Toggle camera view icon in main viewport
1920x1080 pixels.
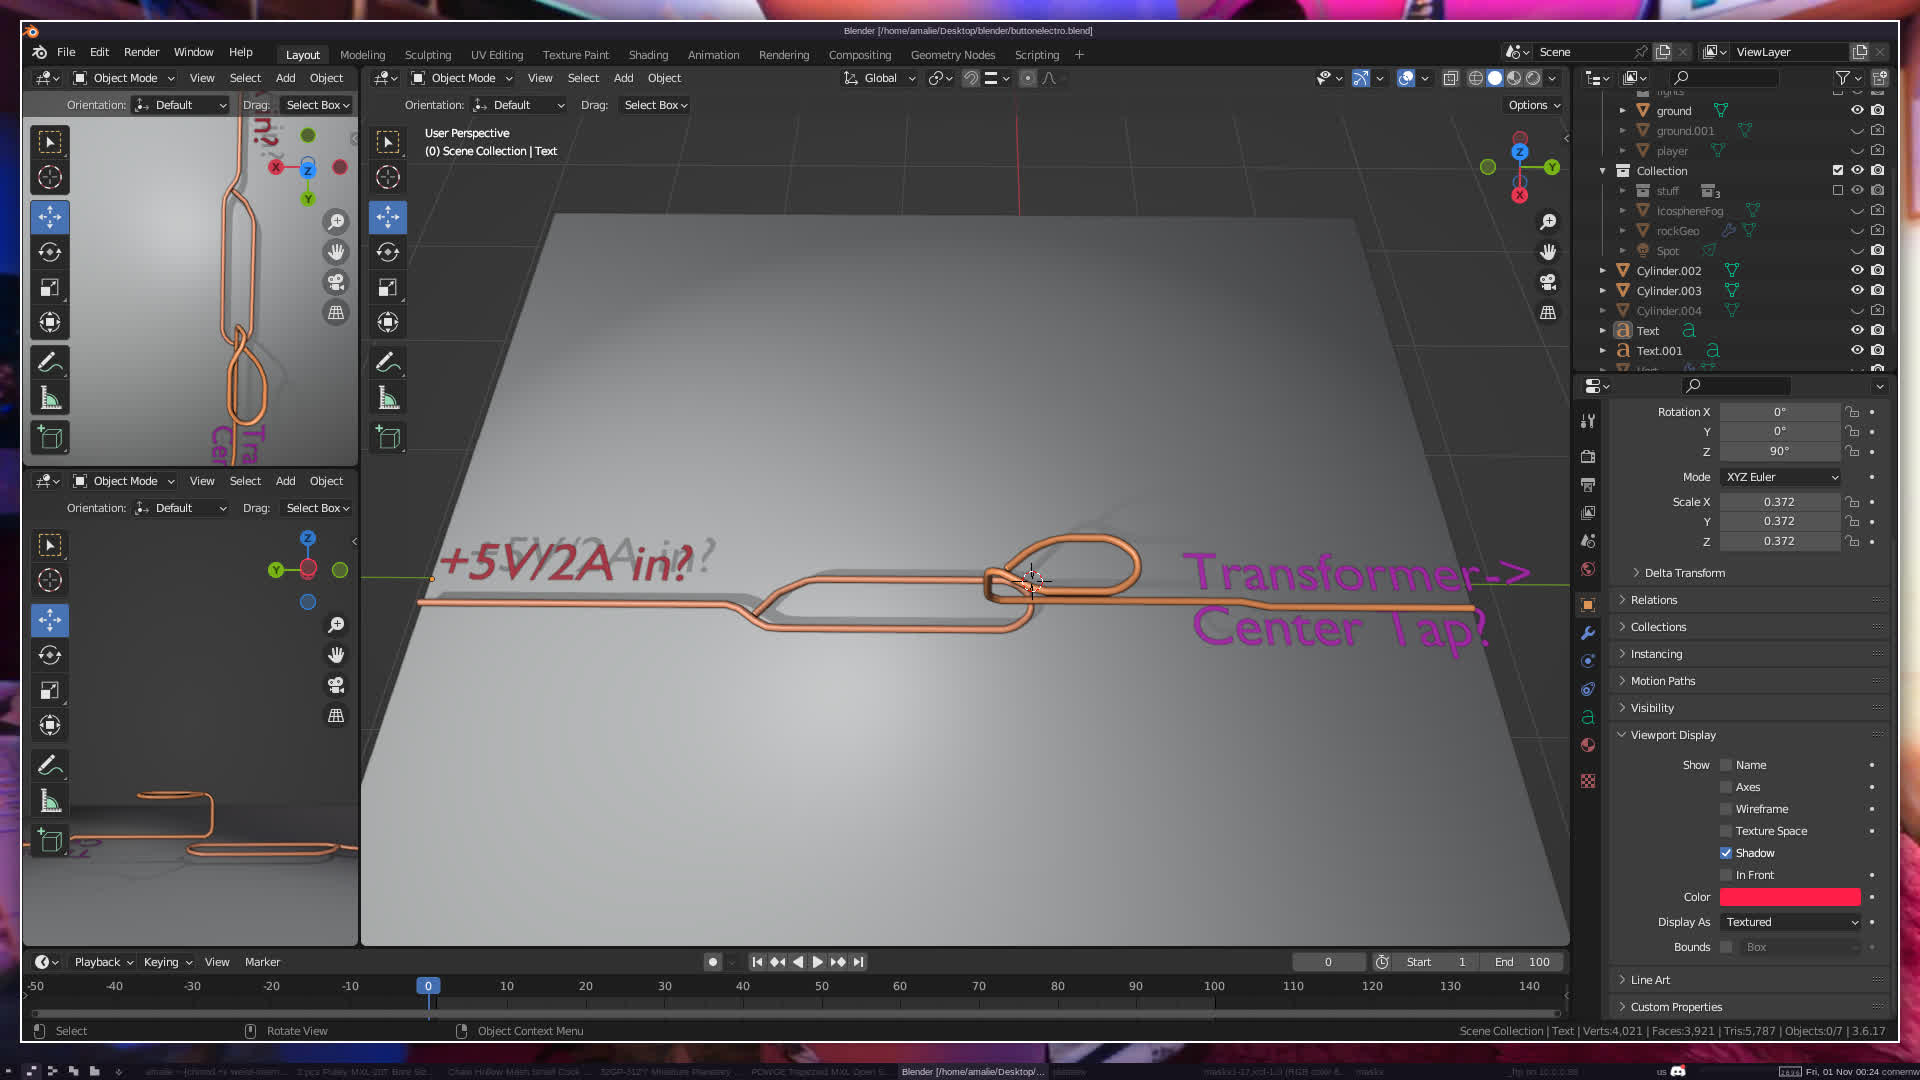(1548, 282)
